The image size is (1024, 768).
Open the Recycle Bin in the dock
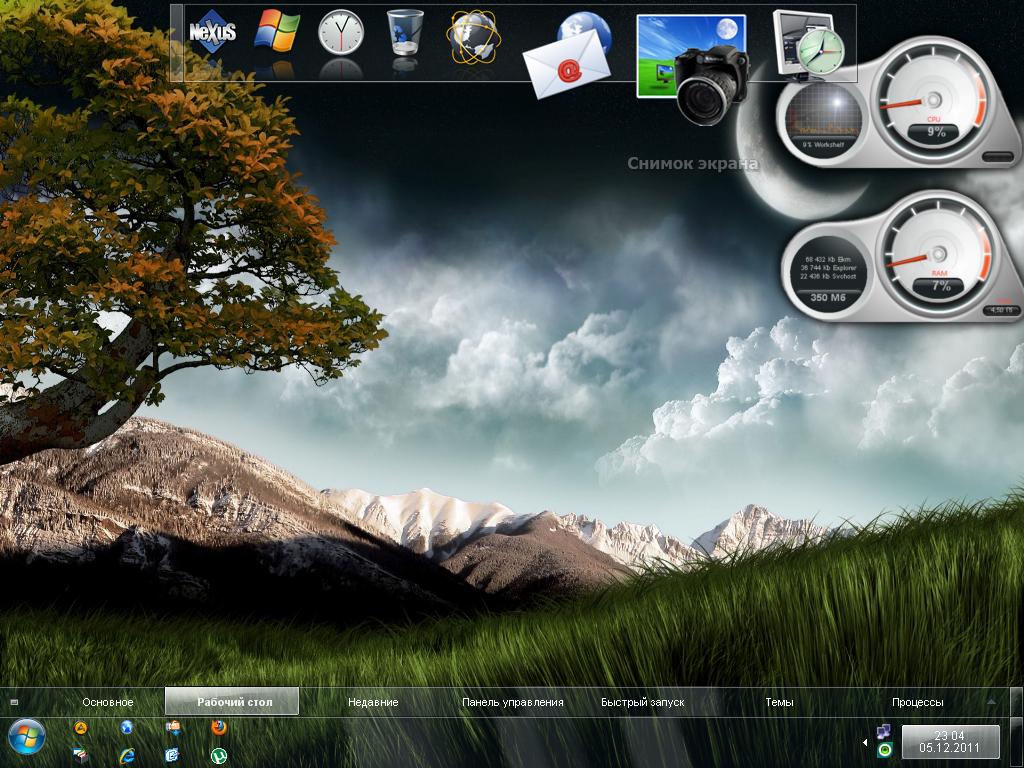coord(405,31)
